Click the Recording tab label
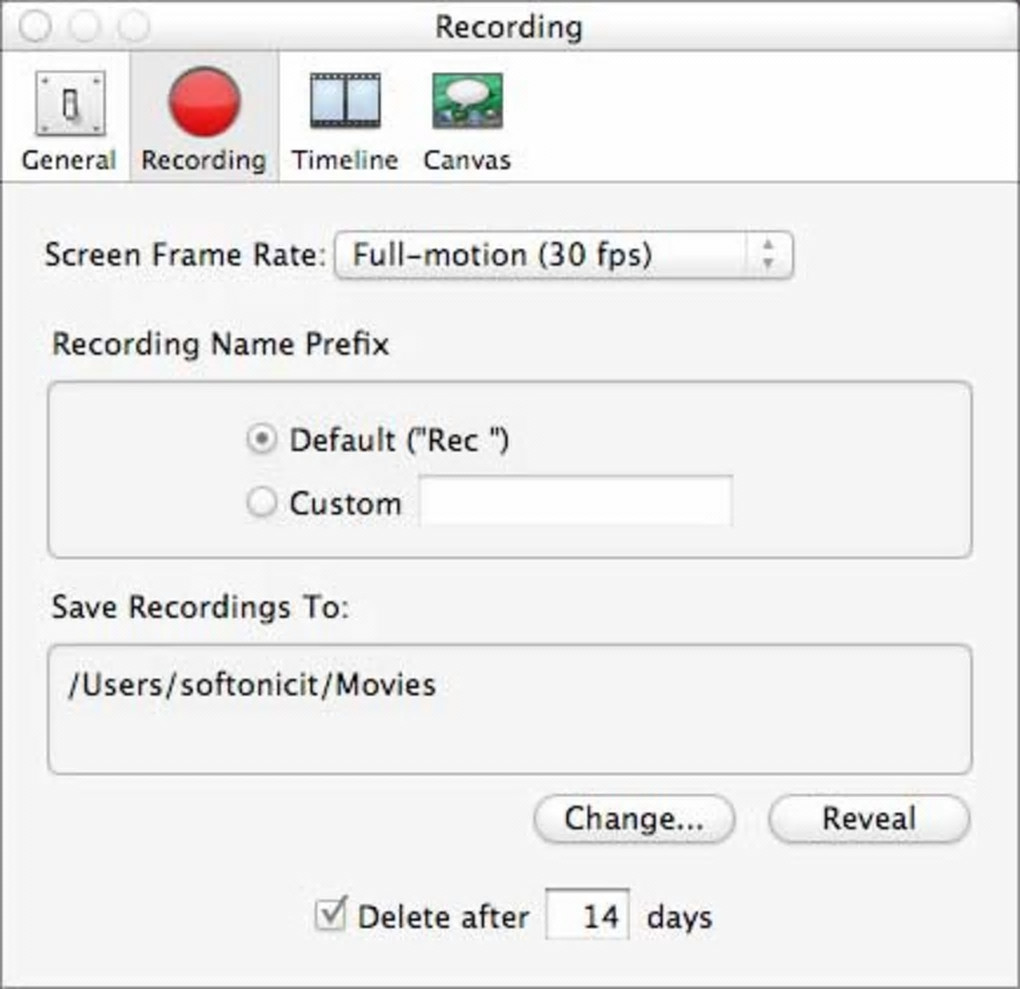This screenshot has height=989, width=1020. click(204, 160)
